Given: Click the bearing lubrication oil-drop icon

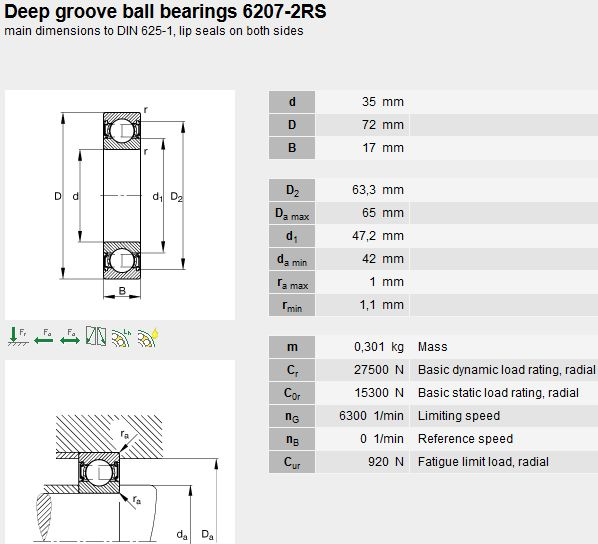Looking at the screenshot, I should tap(148, 338).
